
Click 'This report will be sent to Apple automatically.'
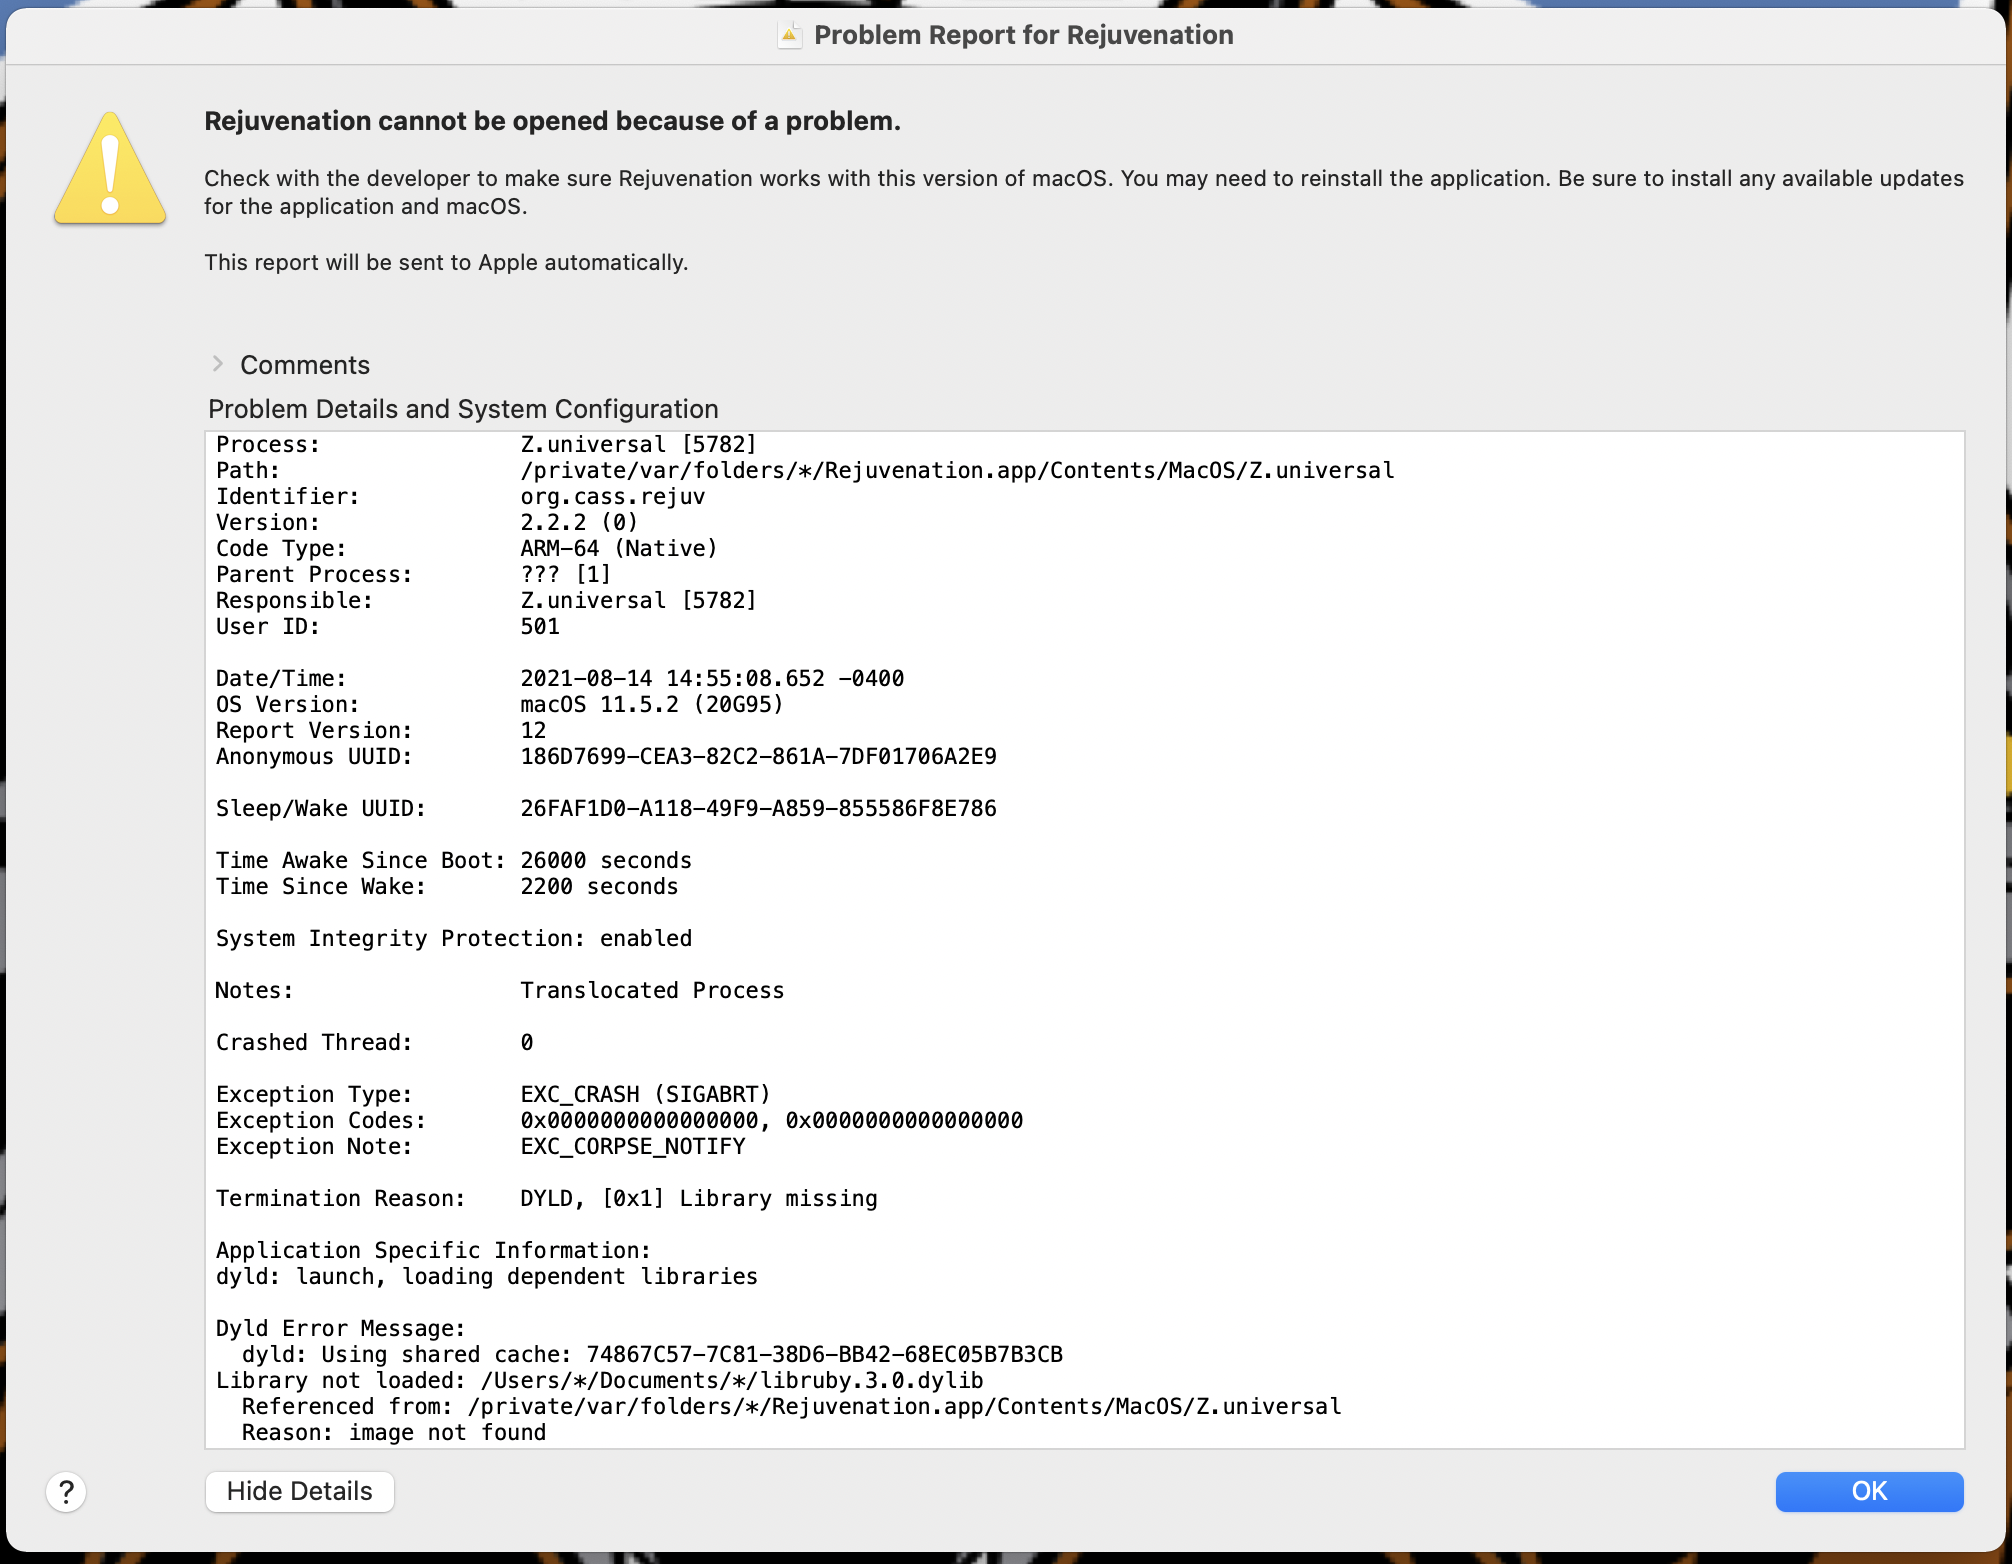click(x=446, y=262)
